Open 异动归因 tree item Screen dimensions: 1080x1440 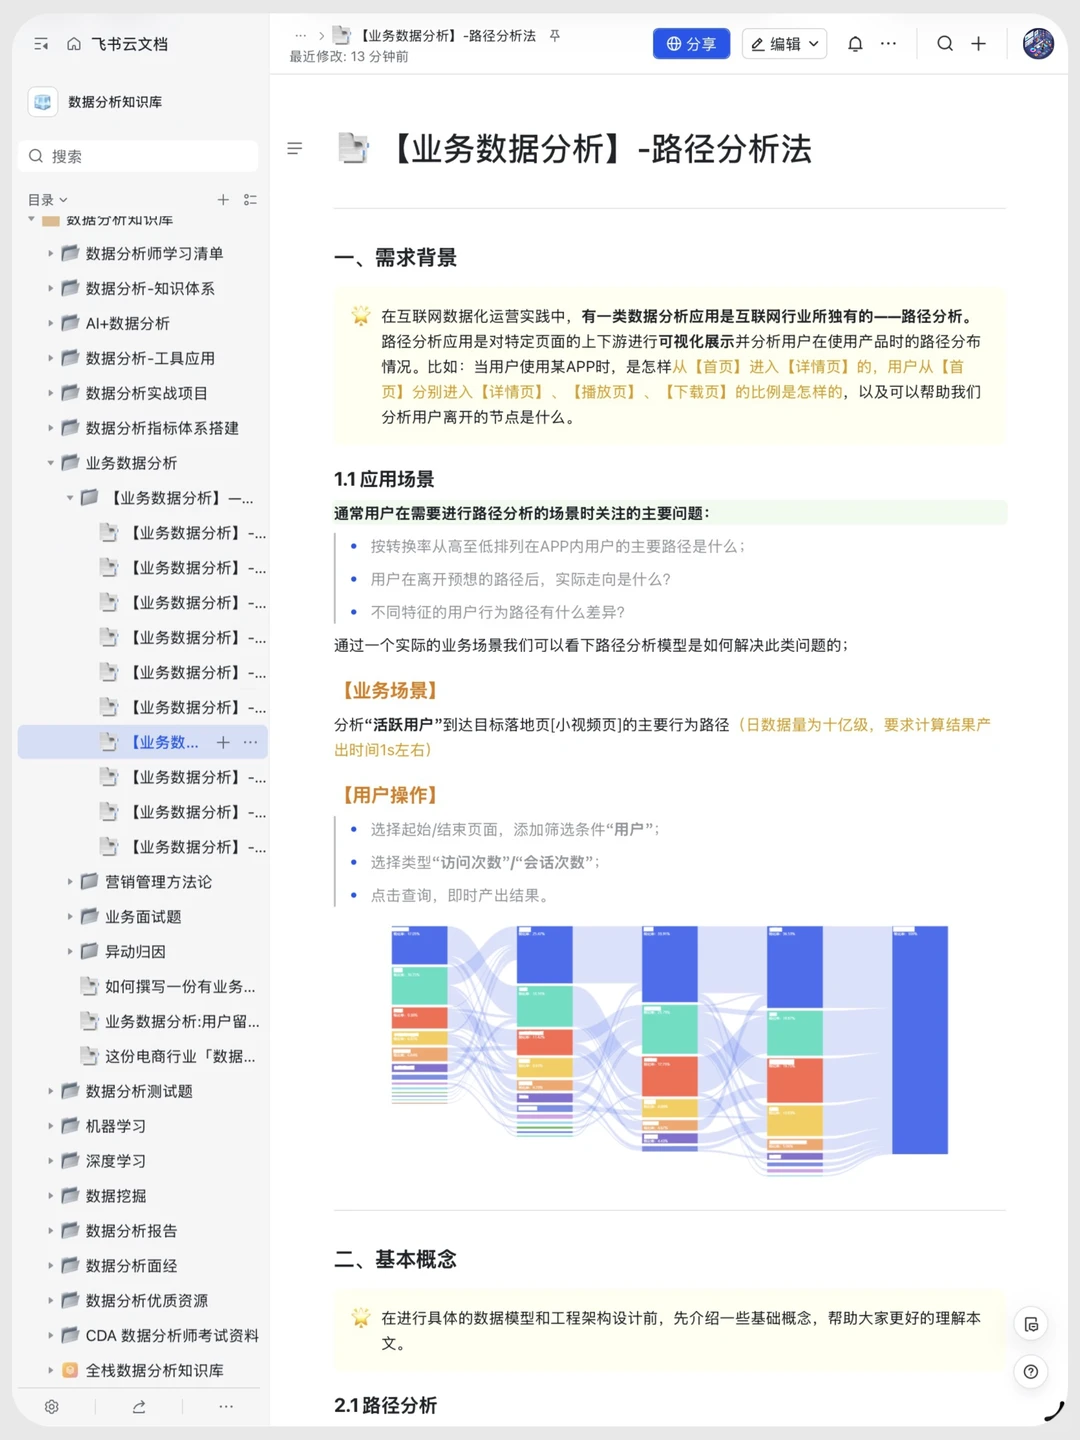135,952
